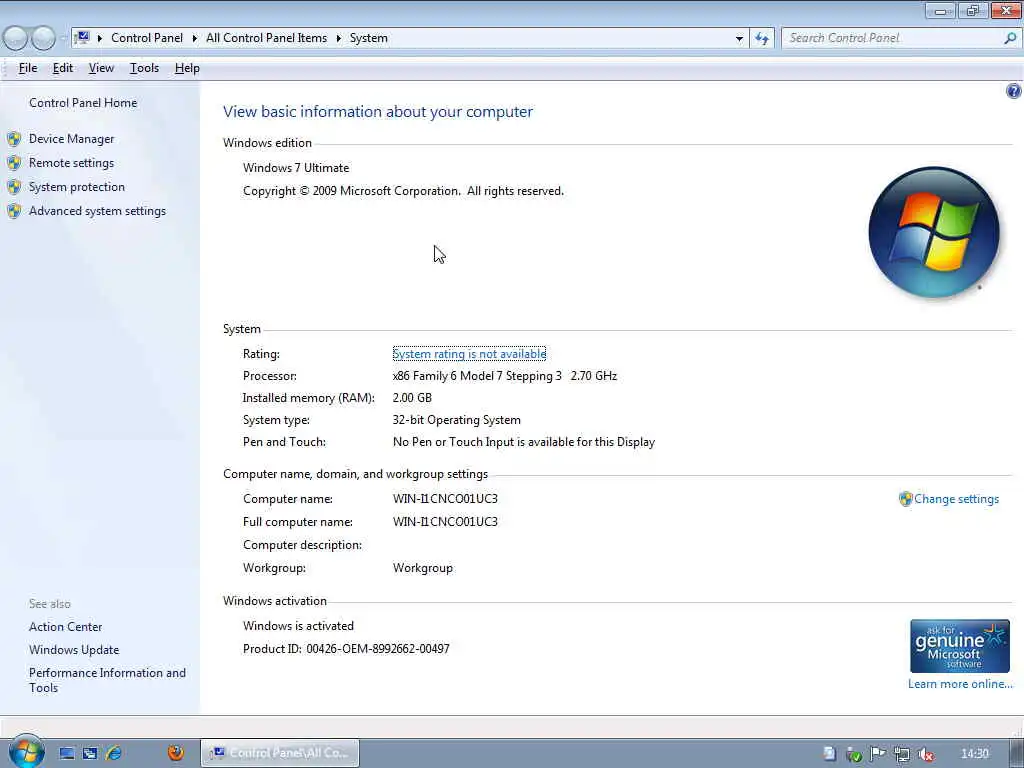Click the genuine Microsoft software badge
Image resolution: width=1024 pixels, height=768 pixels.
pyautogui.click(x=959, y=646)
